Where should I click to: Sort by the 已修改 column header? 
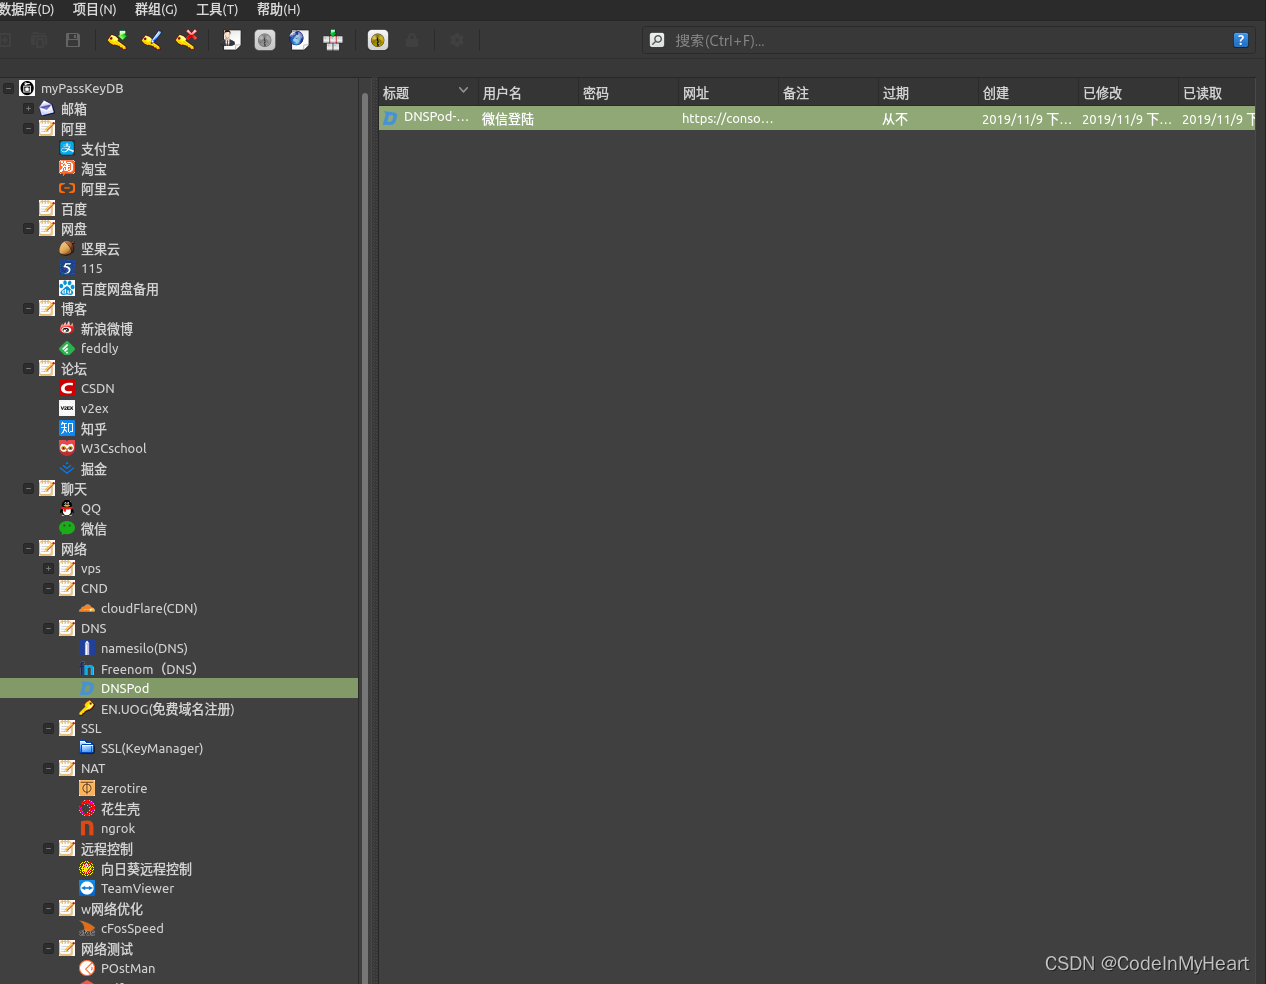tap(1128, 93)
